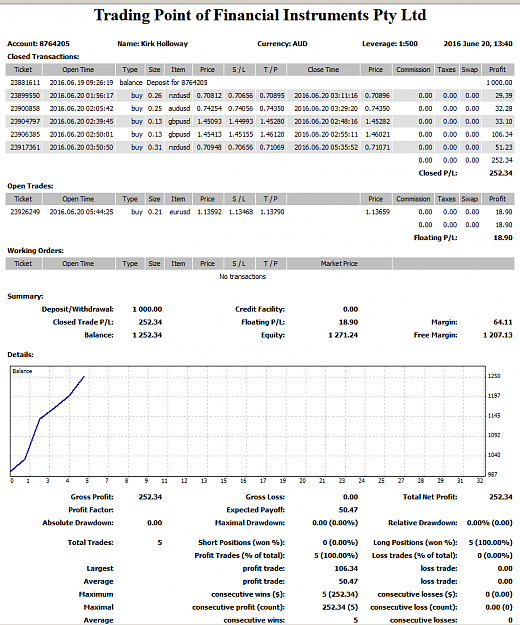
Task: Click the current price 1.13659
Action: (x=377, y=212)
